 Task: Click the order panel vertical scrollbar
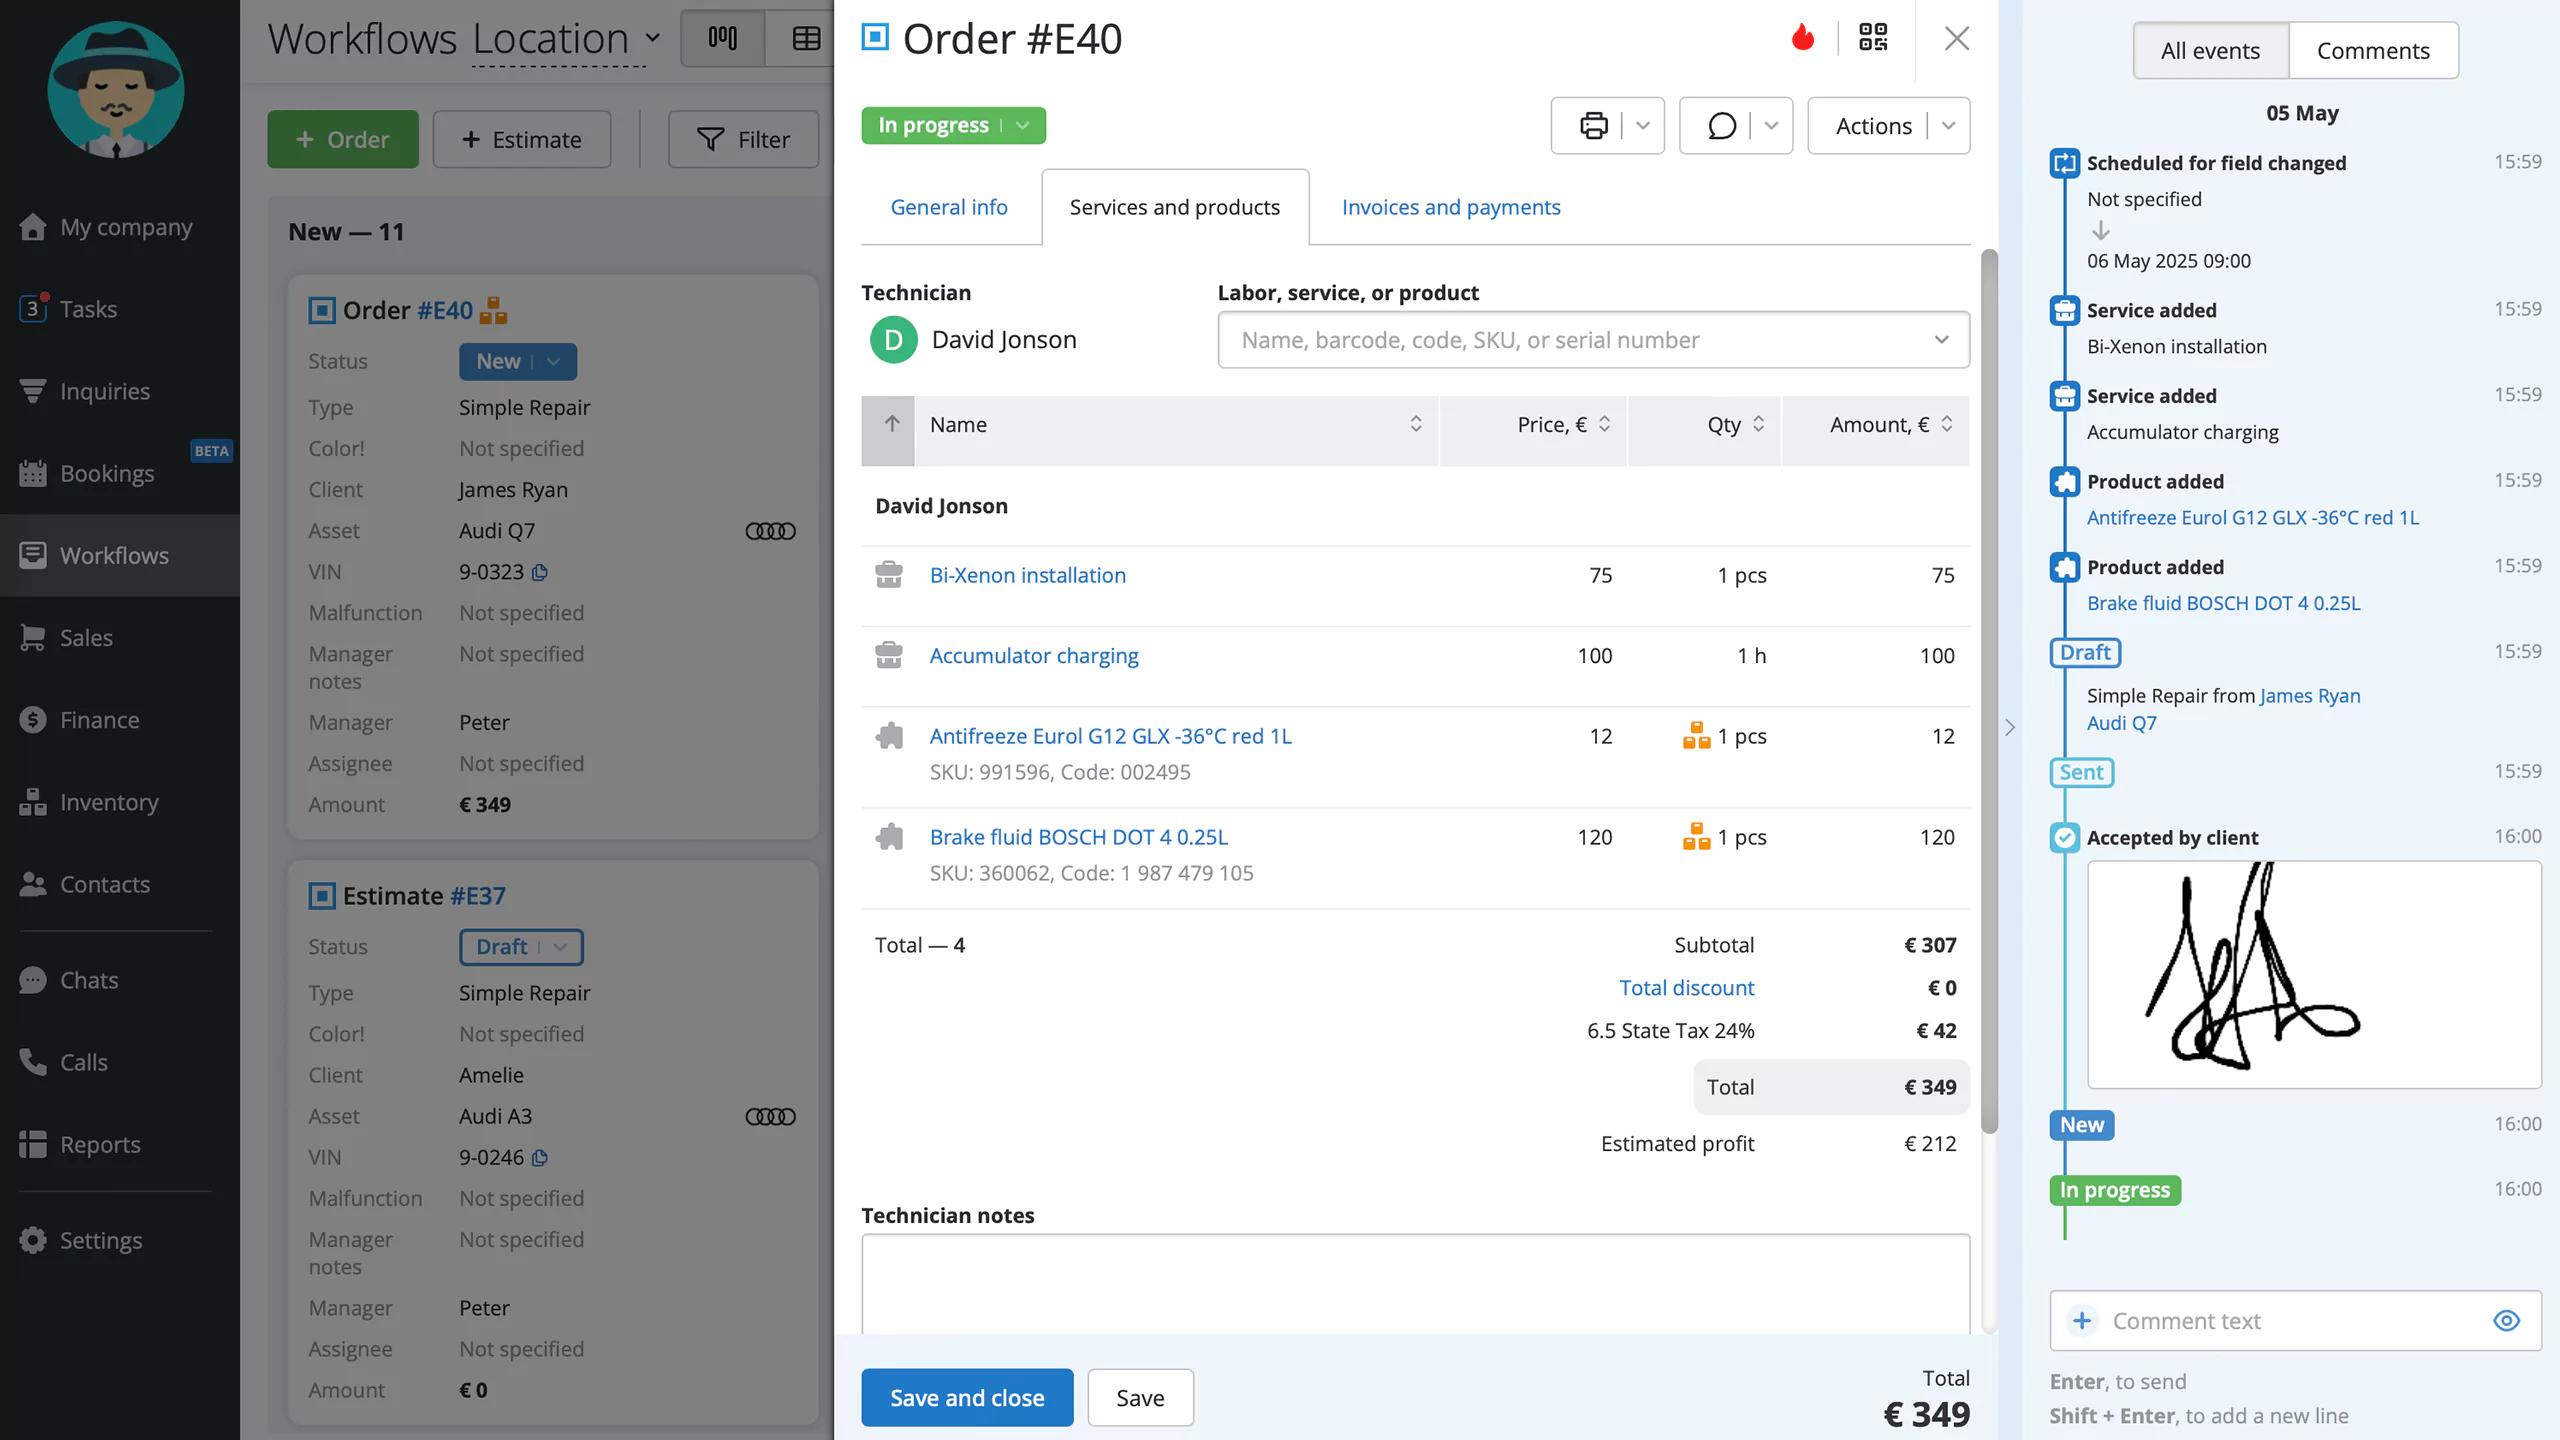point(1989,690)
